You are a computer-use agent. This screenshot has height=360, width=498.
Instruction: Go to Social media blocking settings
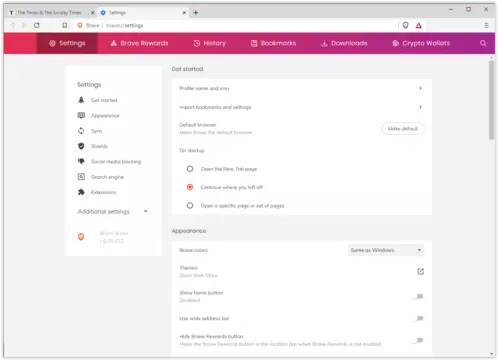(x=116, y=161)
